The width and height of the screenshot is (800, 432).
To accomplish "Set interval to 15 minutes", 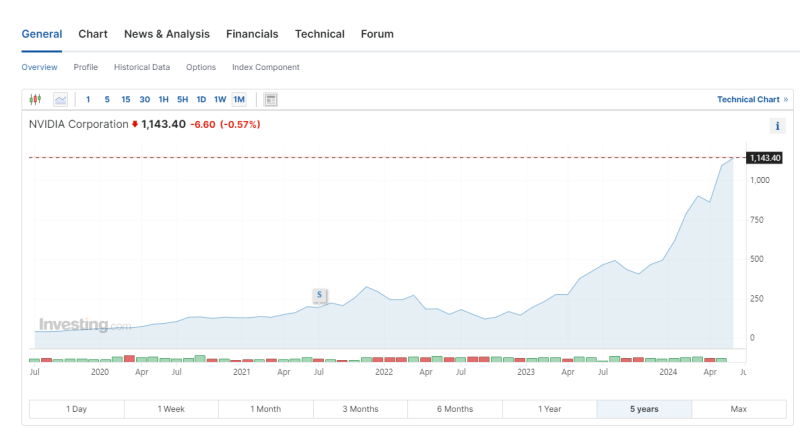I will (x=126, y=99).
